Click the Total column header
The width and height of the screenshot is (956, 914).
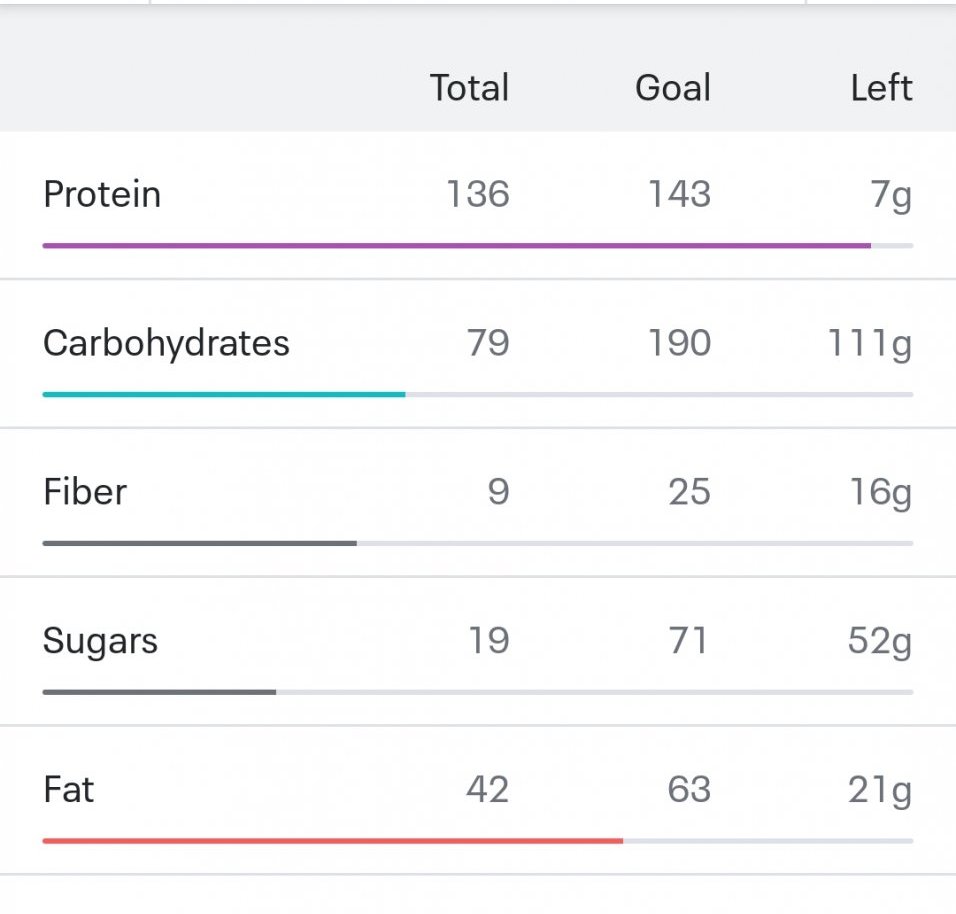[x=469, y=88]
